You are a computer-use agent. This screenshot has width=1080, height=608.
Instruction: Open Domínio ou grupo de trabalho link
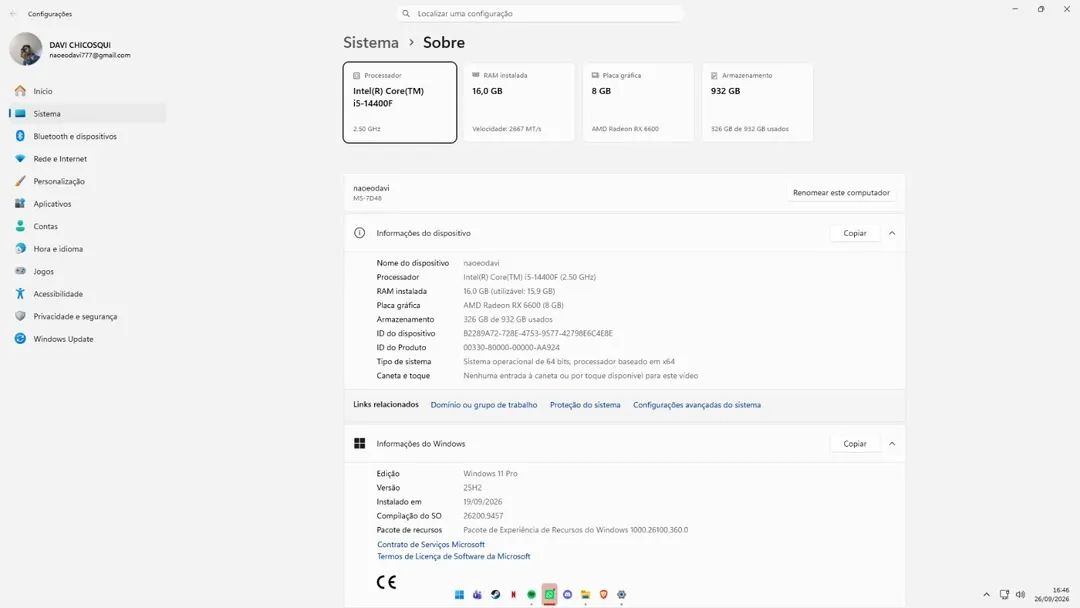click(484, 405)
